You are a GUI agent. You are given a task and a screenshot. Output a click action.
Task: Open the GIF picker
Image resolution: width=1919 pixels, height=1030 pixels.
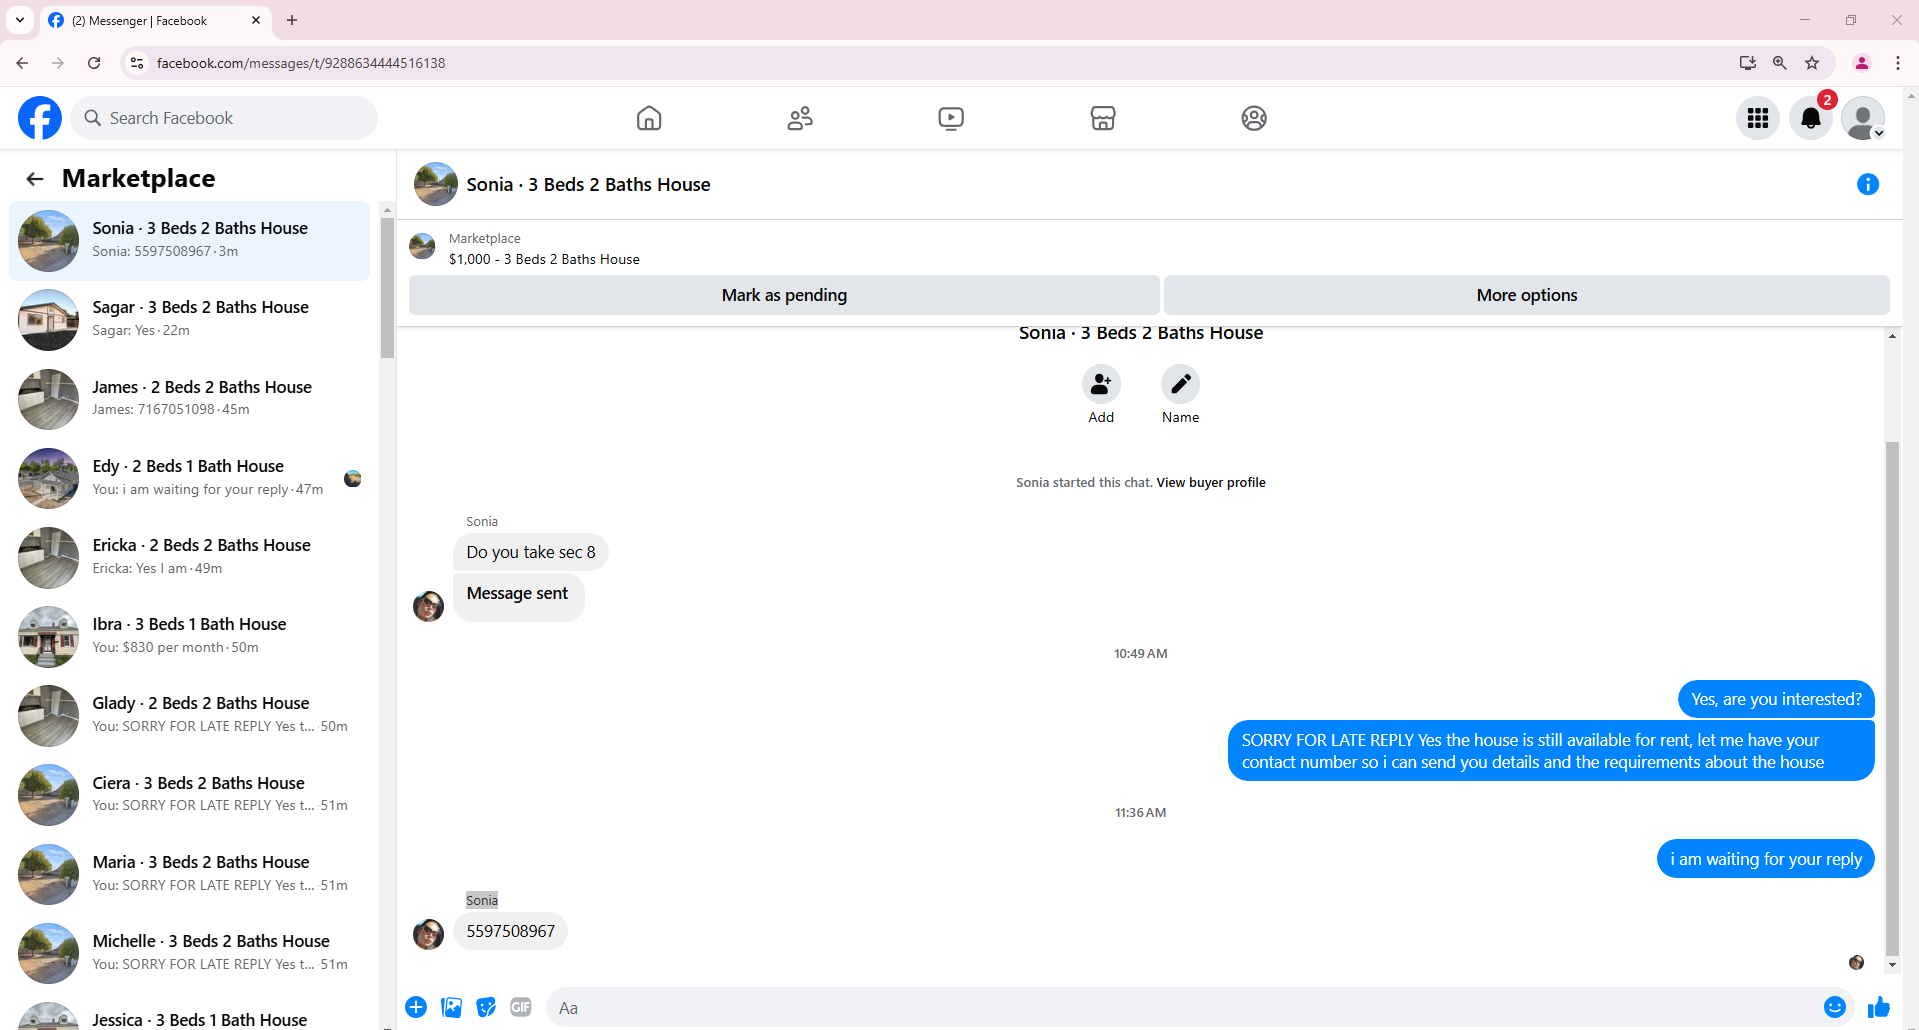[x=521, y=1007]
